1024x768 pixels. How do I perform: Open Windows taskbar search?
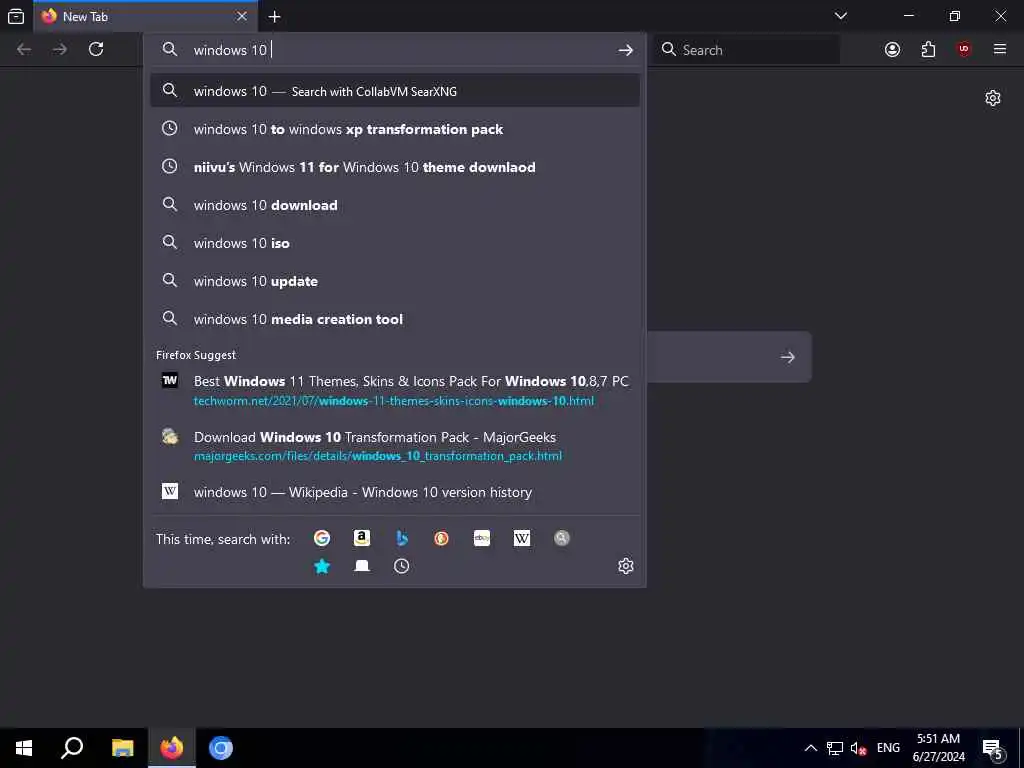tap(72, 748)
